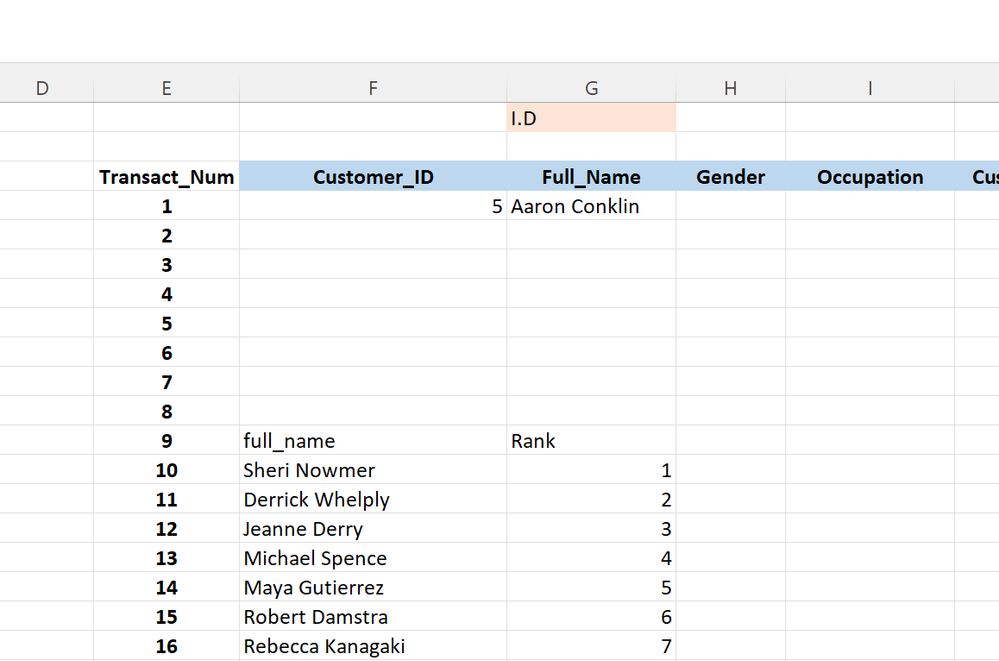Select column header G
Viewport: 999px width, 661px height.
[591, 88]
